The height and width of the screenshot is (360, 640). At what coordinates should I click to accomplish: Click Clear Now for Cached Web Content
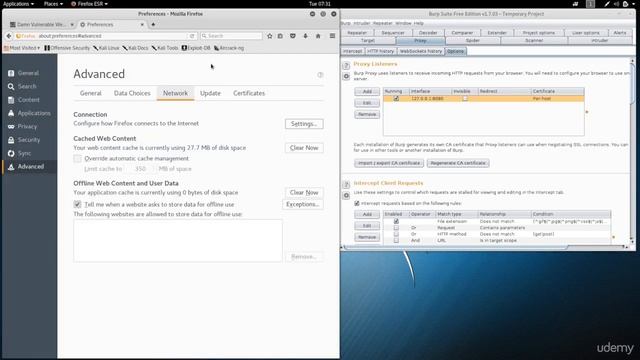pyautogui.click(x=304, y=148)
